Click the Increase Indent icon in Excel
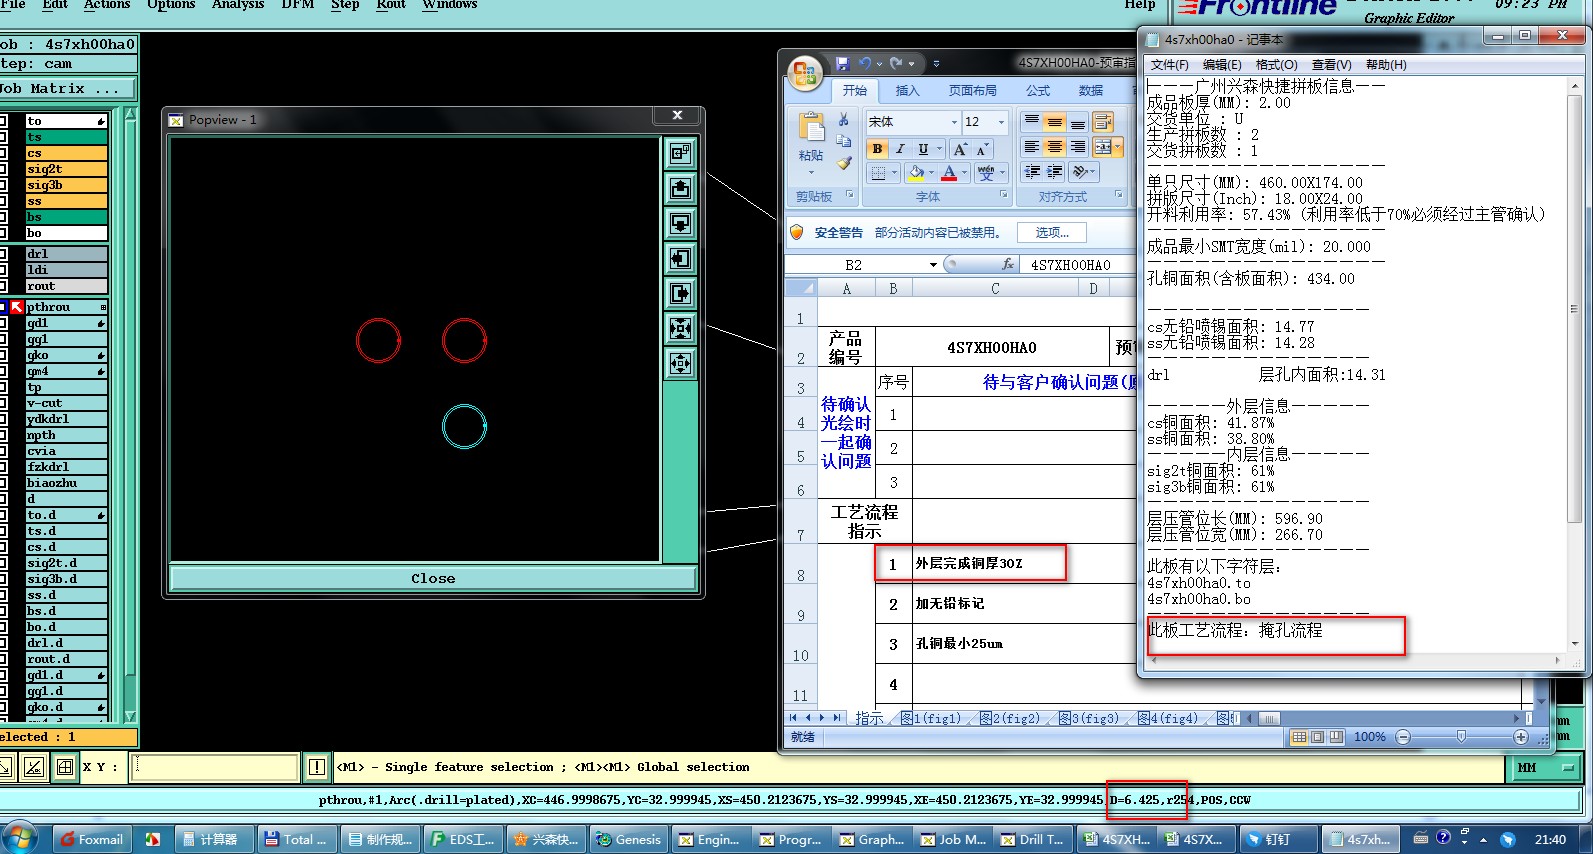 1055,172
